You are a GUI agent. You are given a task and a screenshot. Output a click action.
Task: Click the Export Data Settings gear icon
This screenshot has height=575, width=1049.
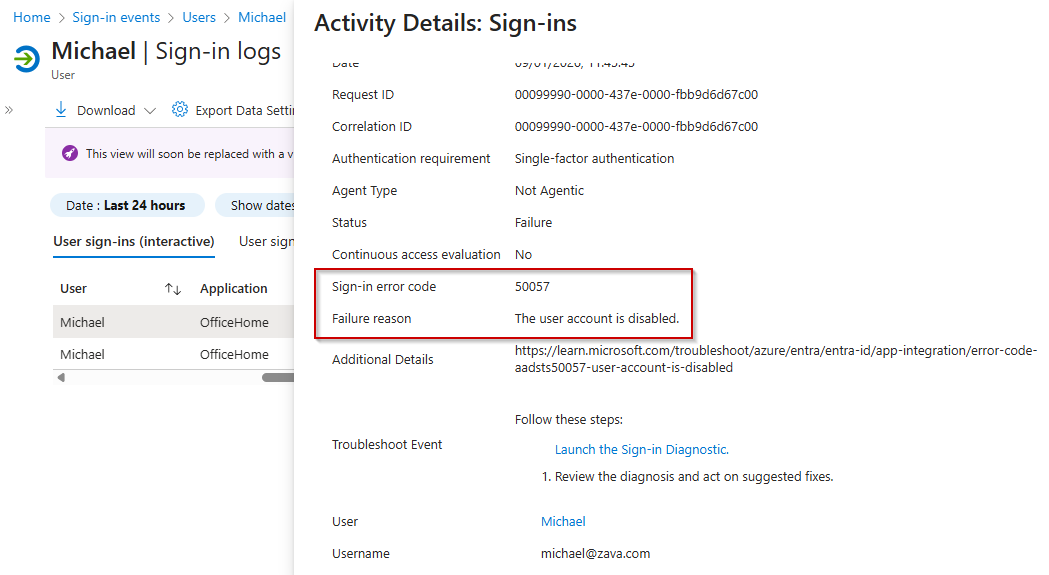tap(180, 110)
